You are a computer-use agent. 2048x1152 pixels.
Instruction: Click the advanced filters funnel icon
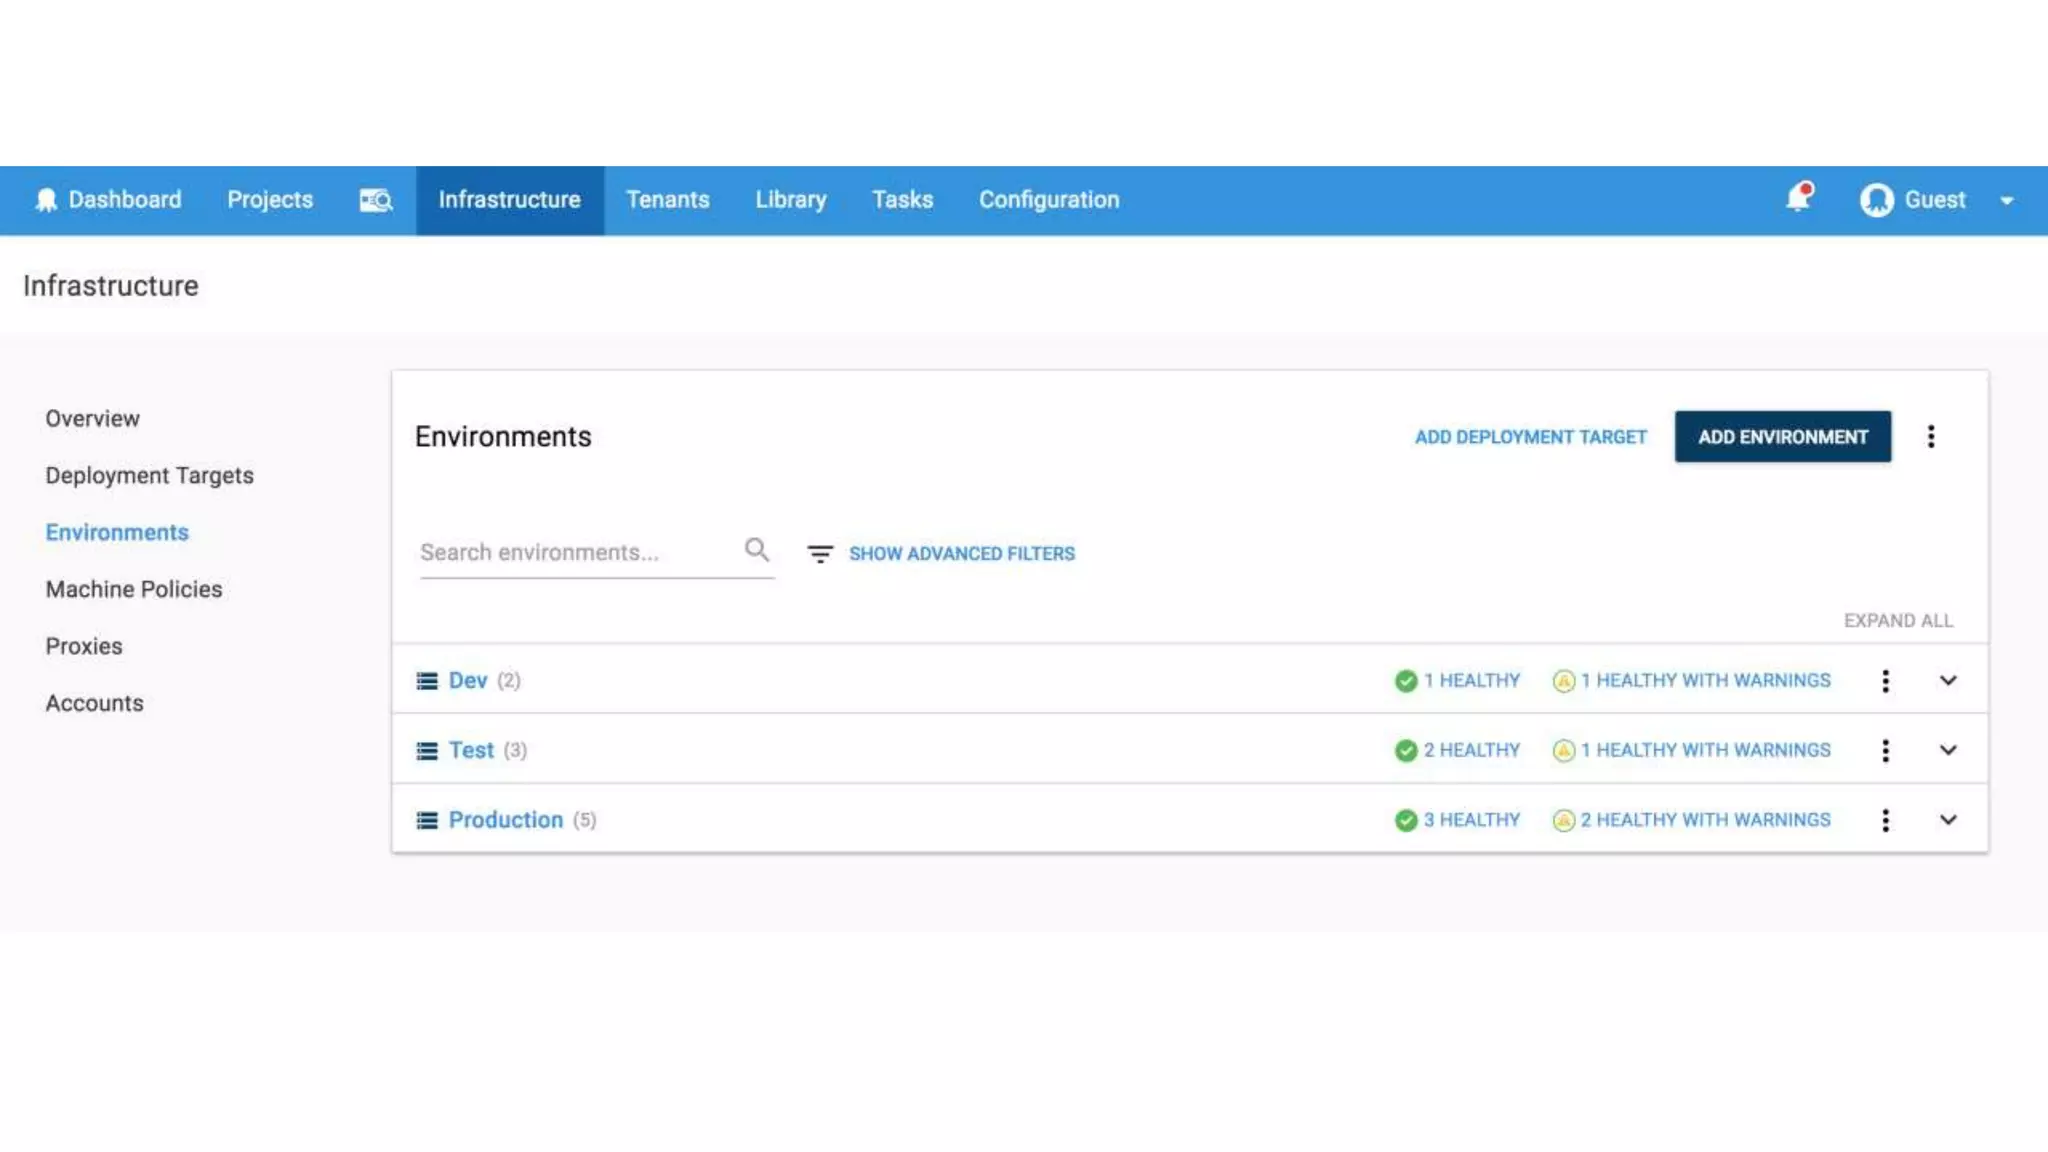[x=820, y=554]
